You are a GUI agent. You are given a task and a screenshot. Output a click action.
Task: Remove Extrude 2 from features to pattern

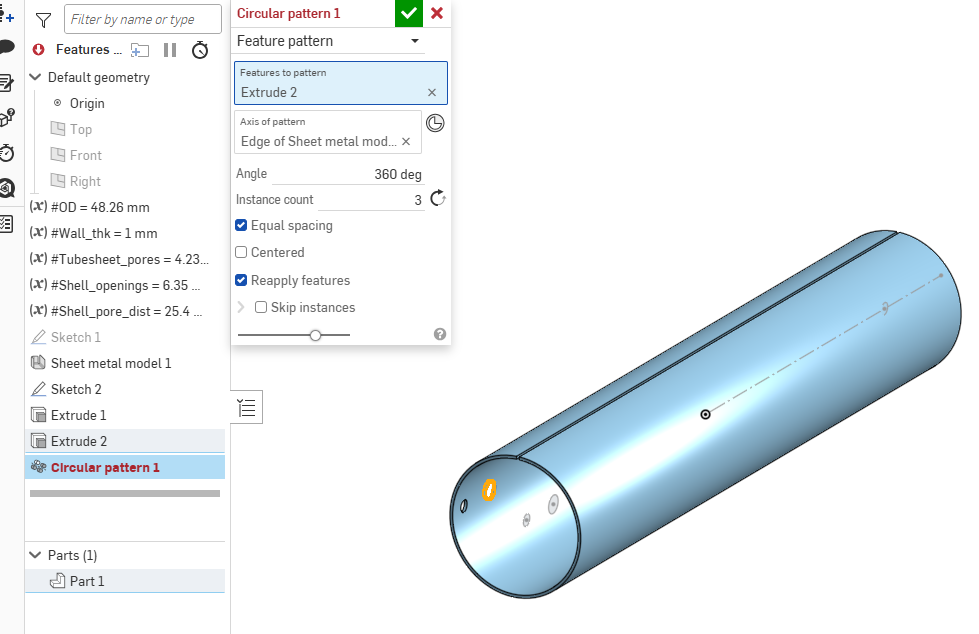click(x=432, y=92)
